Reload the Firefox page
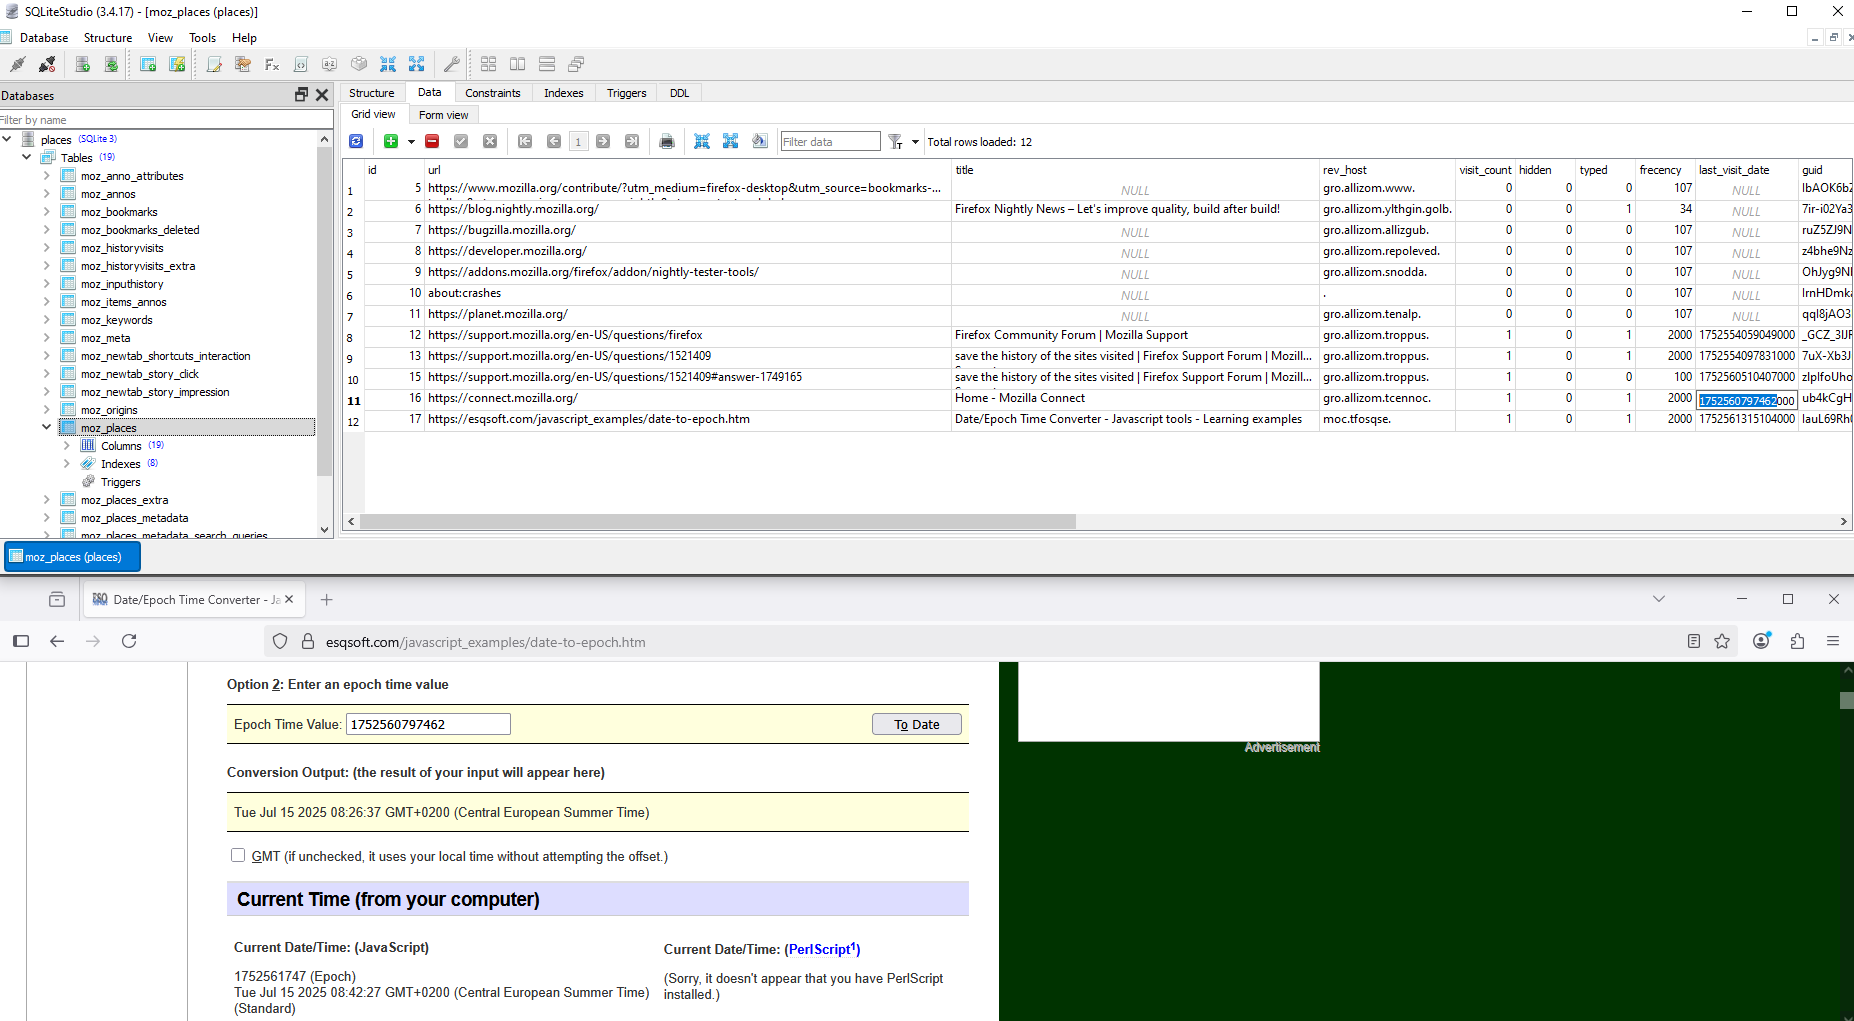 point(129,641)
